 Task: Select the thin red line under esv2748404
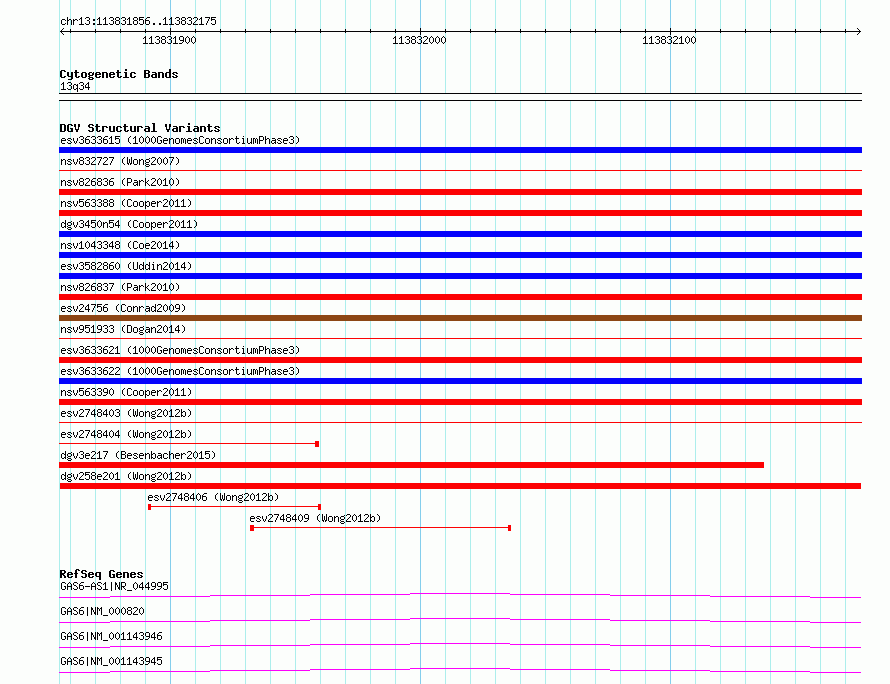point(189,444)
